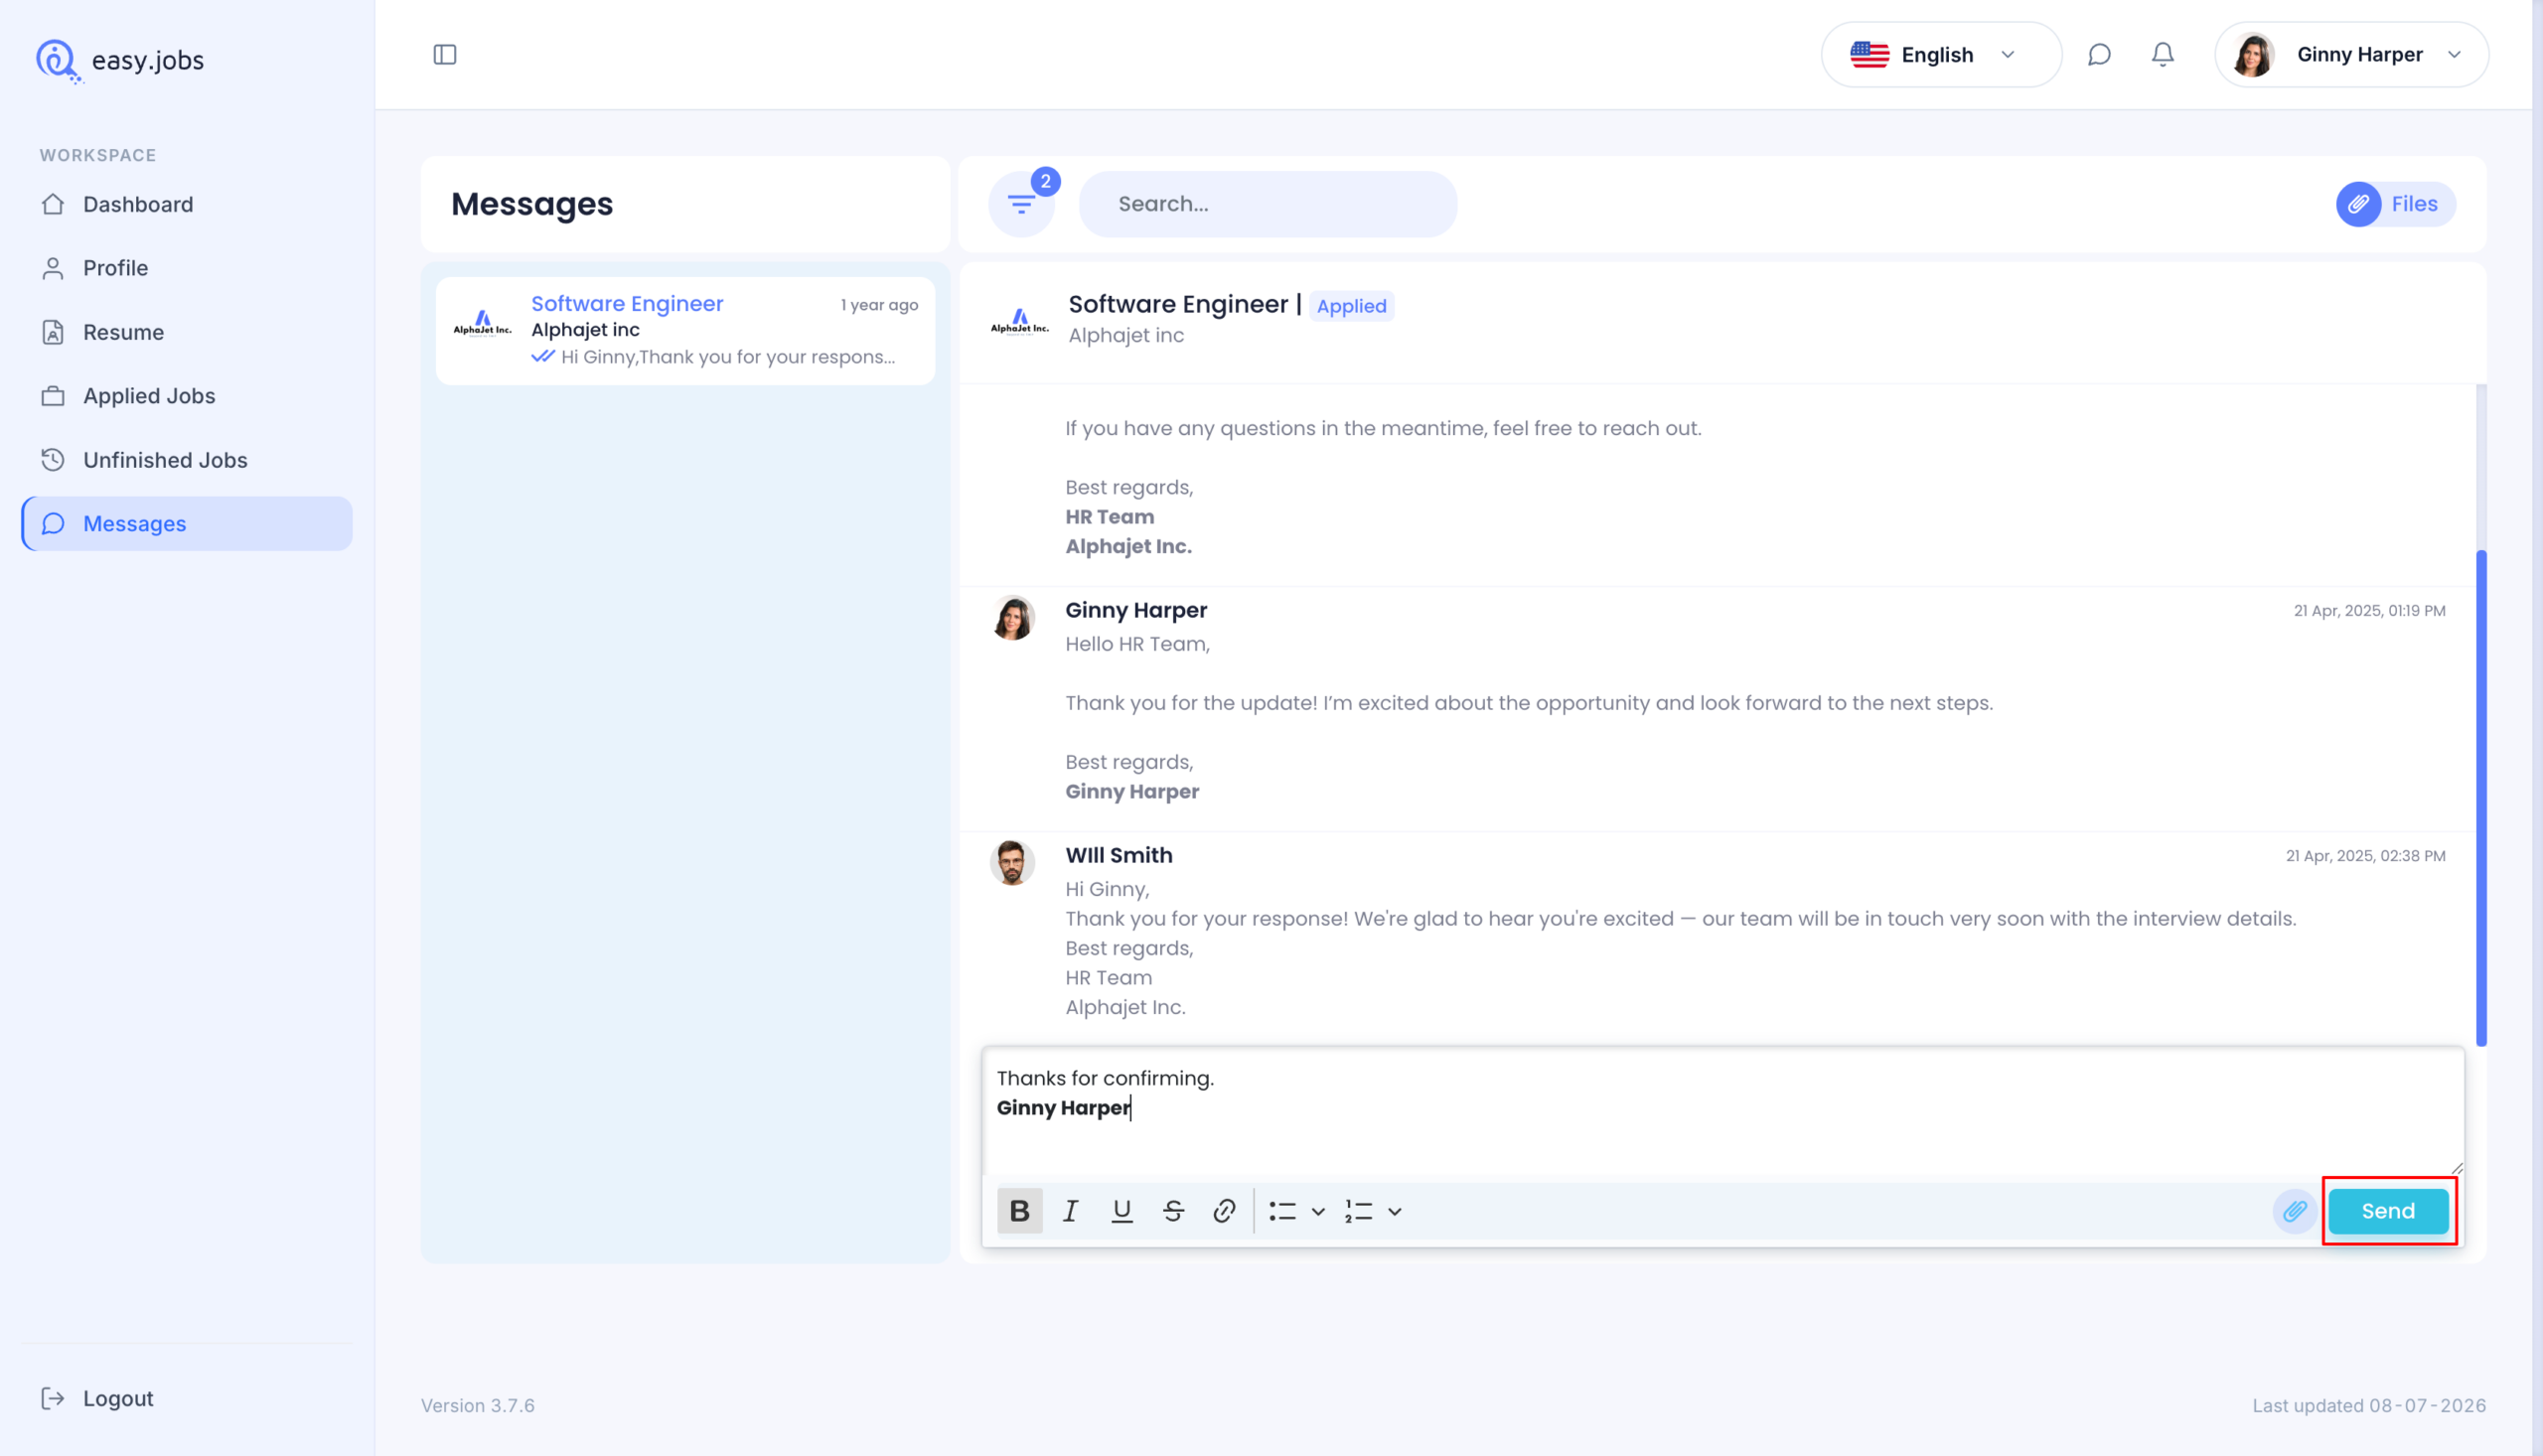The image size is (2543, 1456).
Task: Click the Alphajet logo in chat header
Action: click(1019, 322)
